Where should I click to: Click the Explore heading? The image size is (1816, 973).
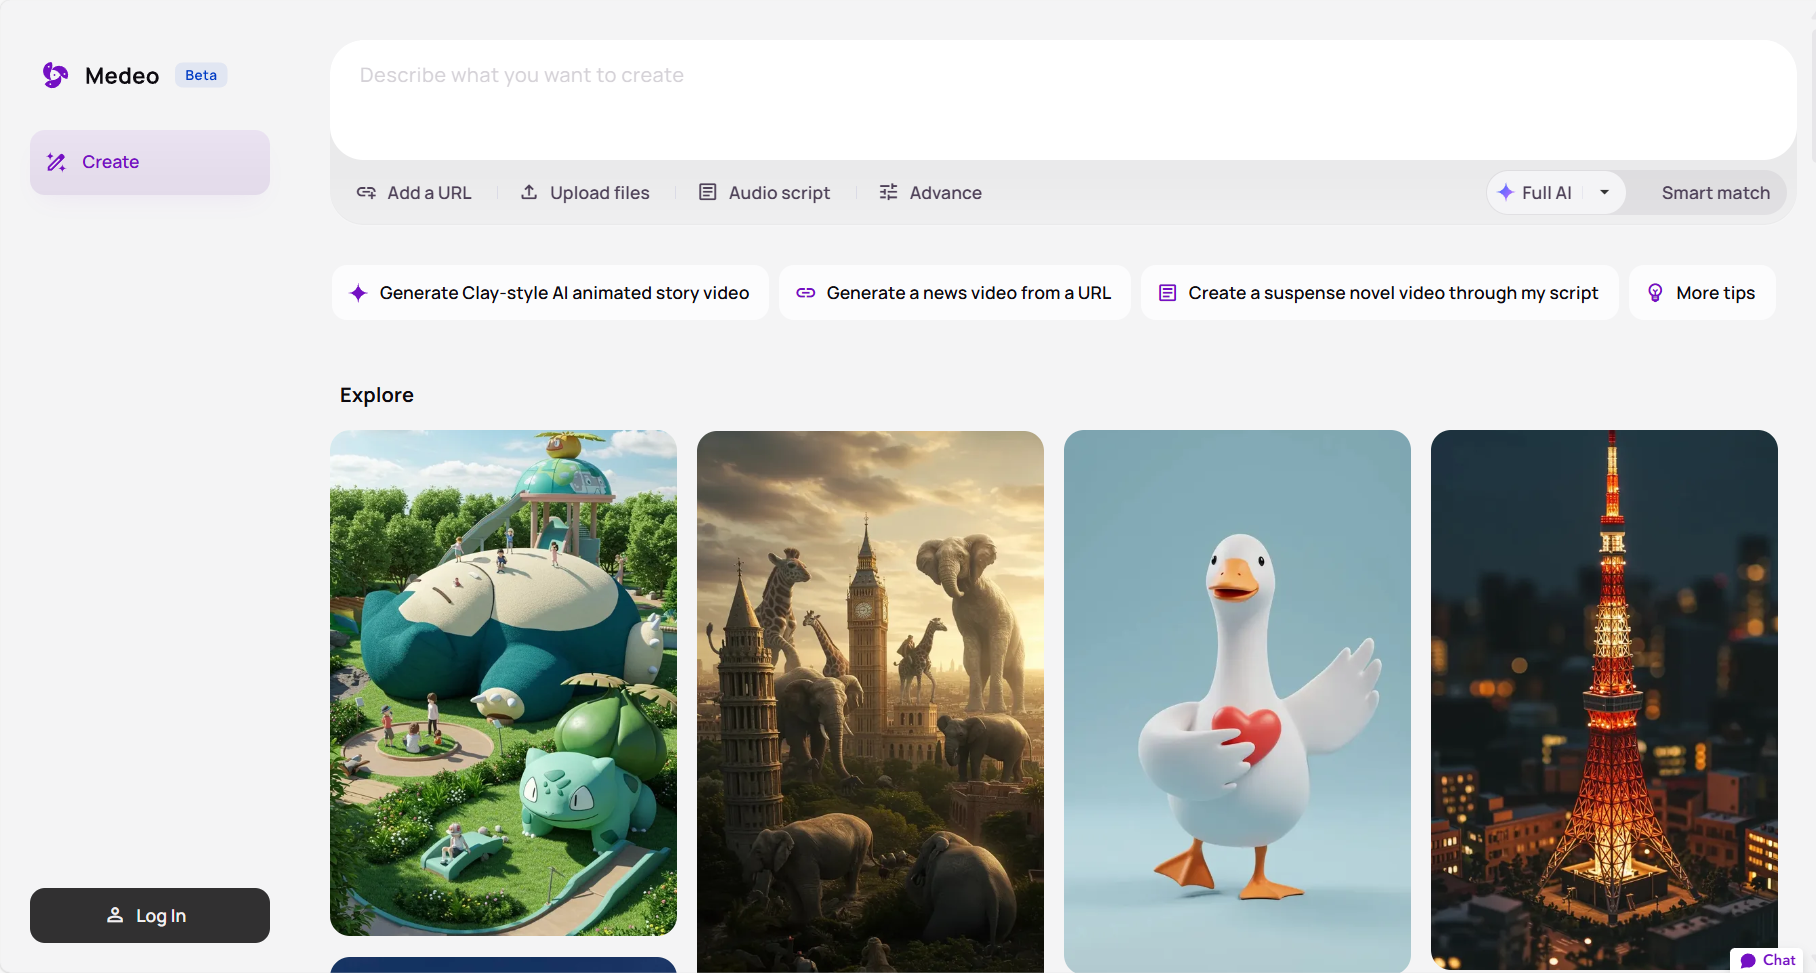coord(377,395)
